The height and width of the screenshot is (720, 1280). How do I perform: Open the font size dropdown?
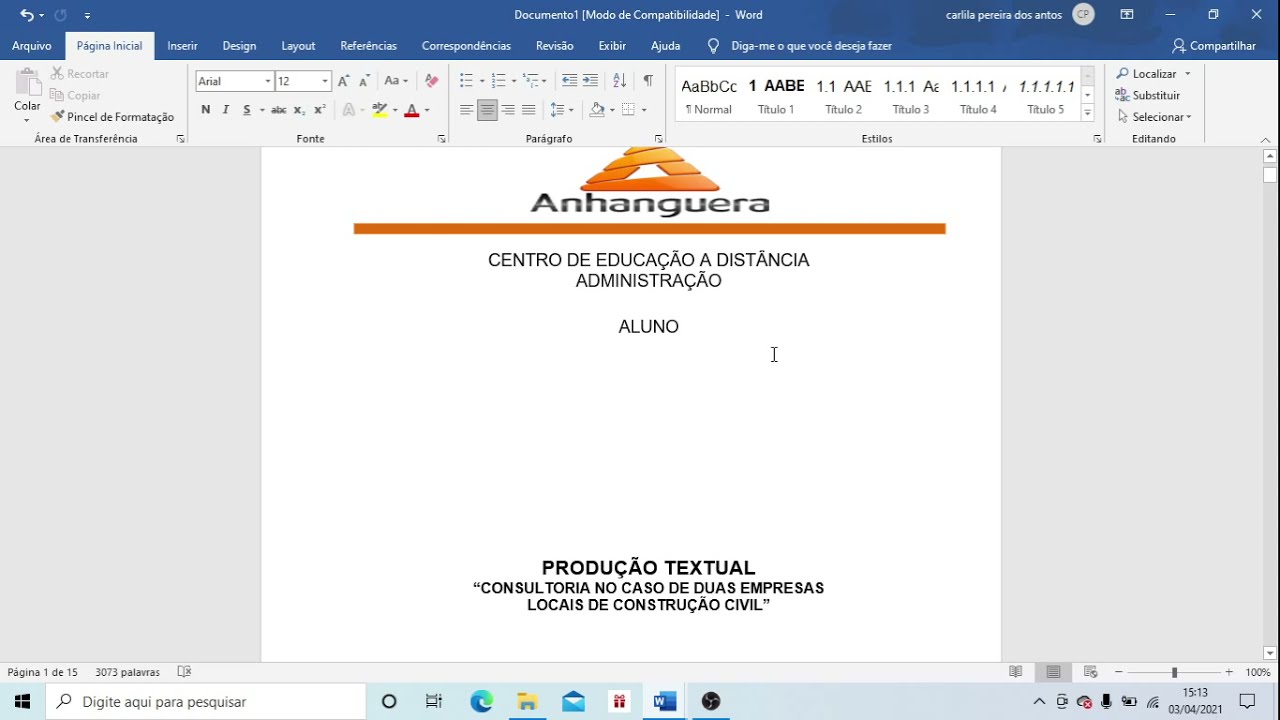pyautogui.click(x=325, y=81)
